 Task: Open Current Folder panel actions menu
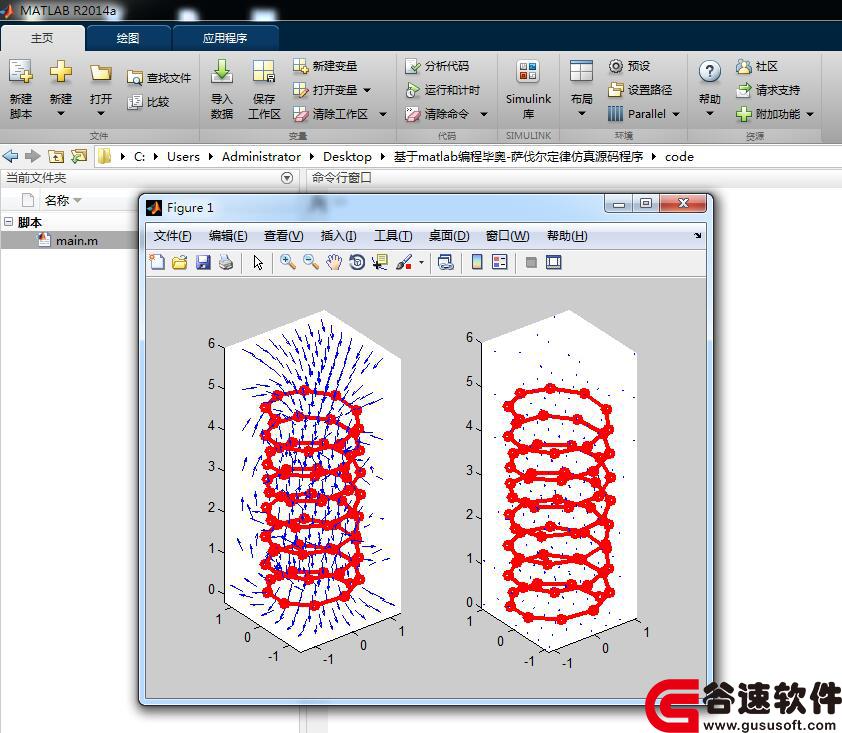[287, 178]
